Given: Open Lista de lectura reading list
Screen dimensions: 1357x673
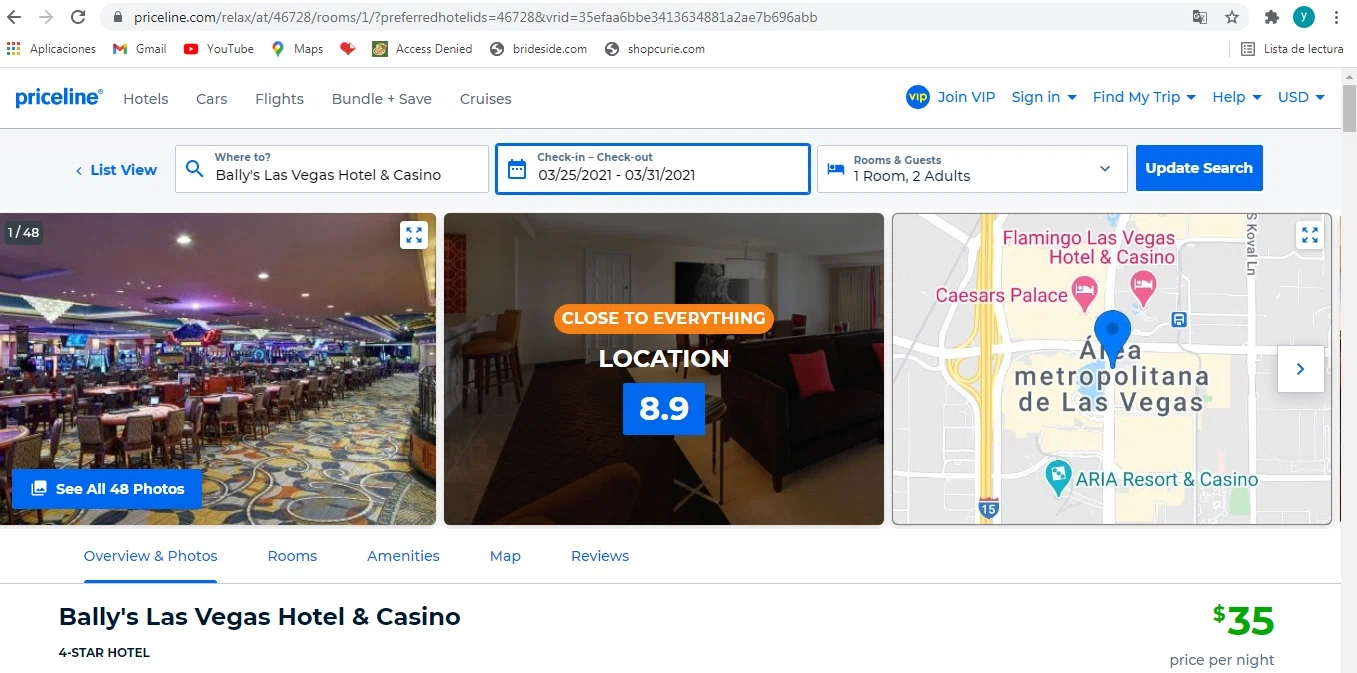Looking at the screenshot, I should click(x=1292, y=49).
